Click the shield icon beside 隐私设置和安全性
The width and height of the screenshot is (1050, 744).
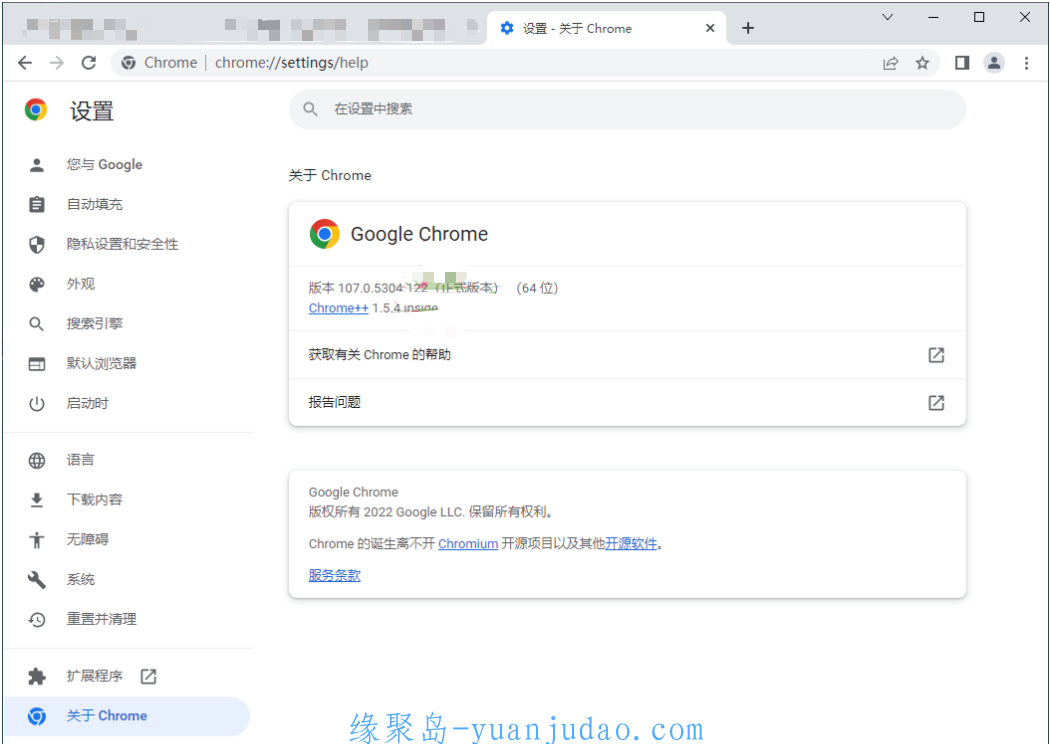37,244
